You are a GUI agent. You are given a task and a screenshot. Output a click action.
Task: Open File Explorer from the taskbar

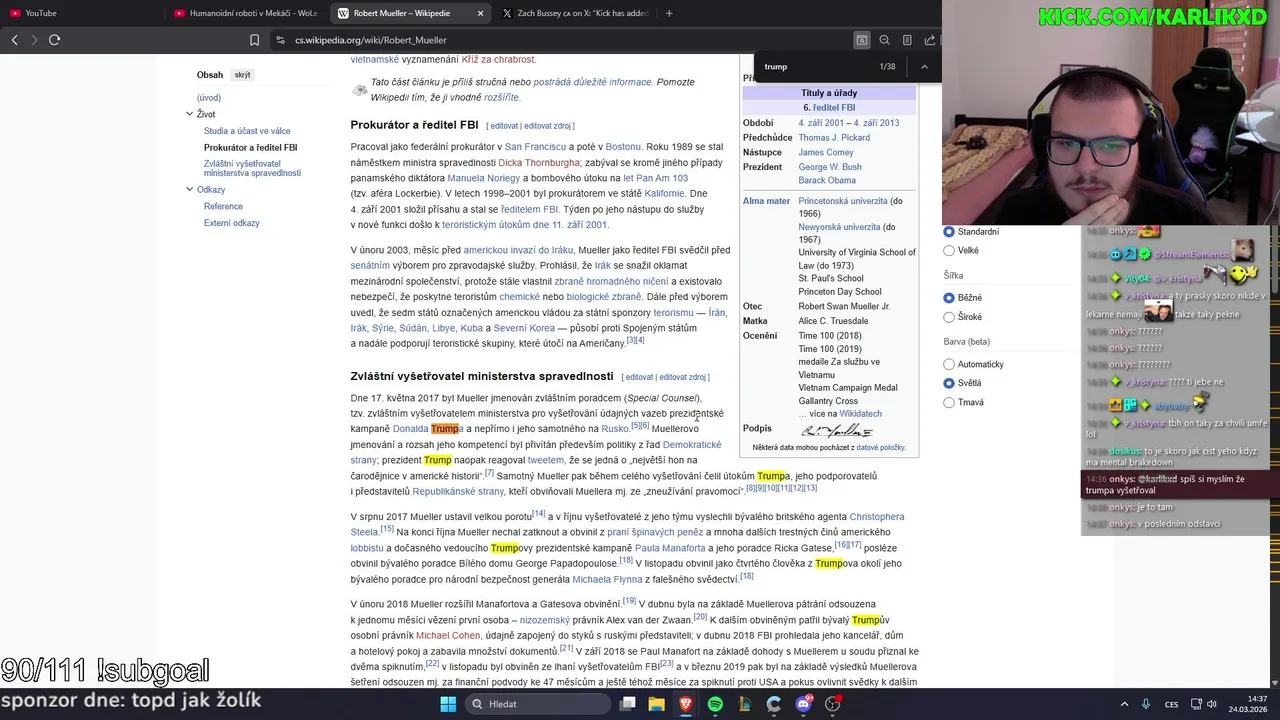[656, 704]
